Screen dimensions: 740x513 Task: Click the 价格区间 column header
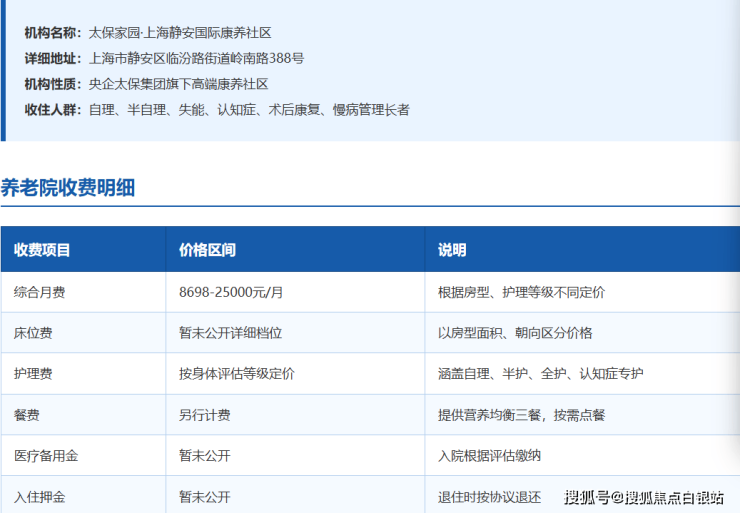(207, 250)
